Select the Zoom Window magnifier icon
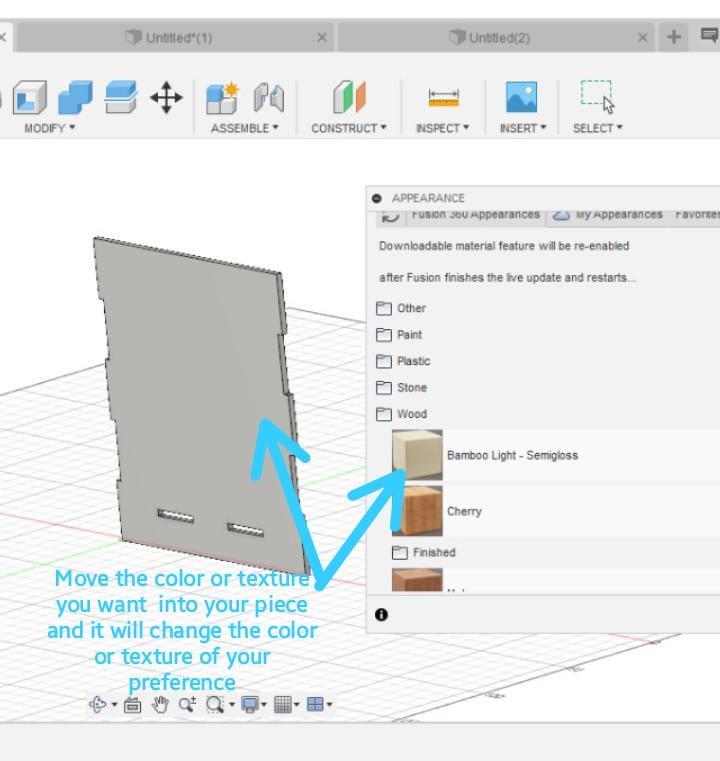The width and height of the screenshot is (720, 761). pyautogui.click(x=214, y=704)
